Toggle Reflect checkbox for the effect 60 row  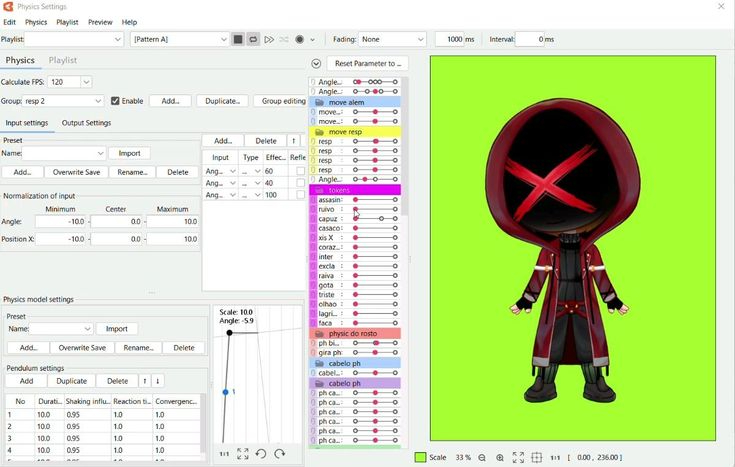pos(300,172)
